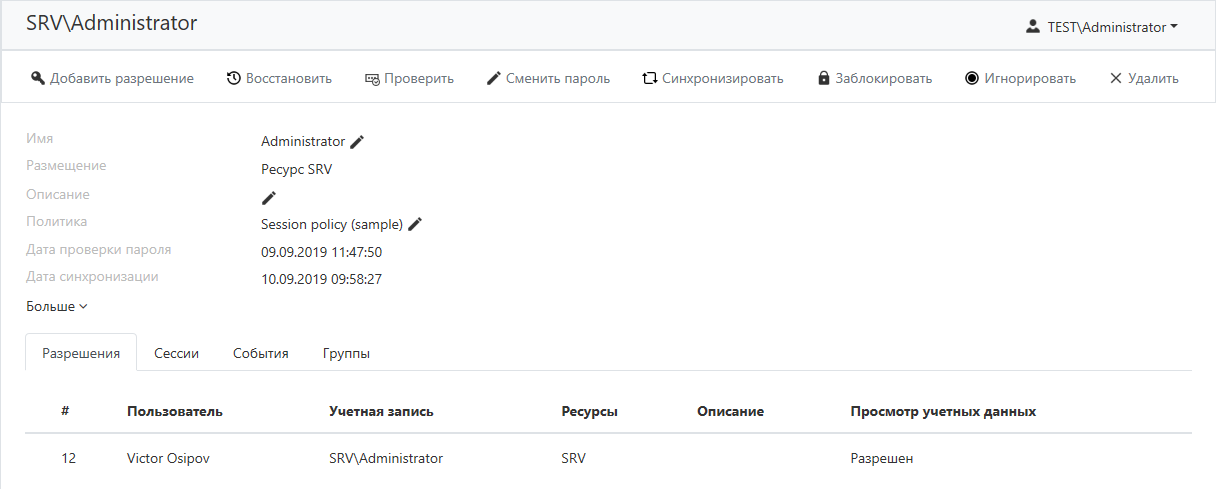Screen dimensions: 1216x489
Task: Select the Разрешения tab
Action: (81, 353)
